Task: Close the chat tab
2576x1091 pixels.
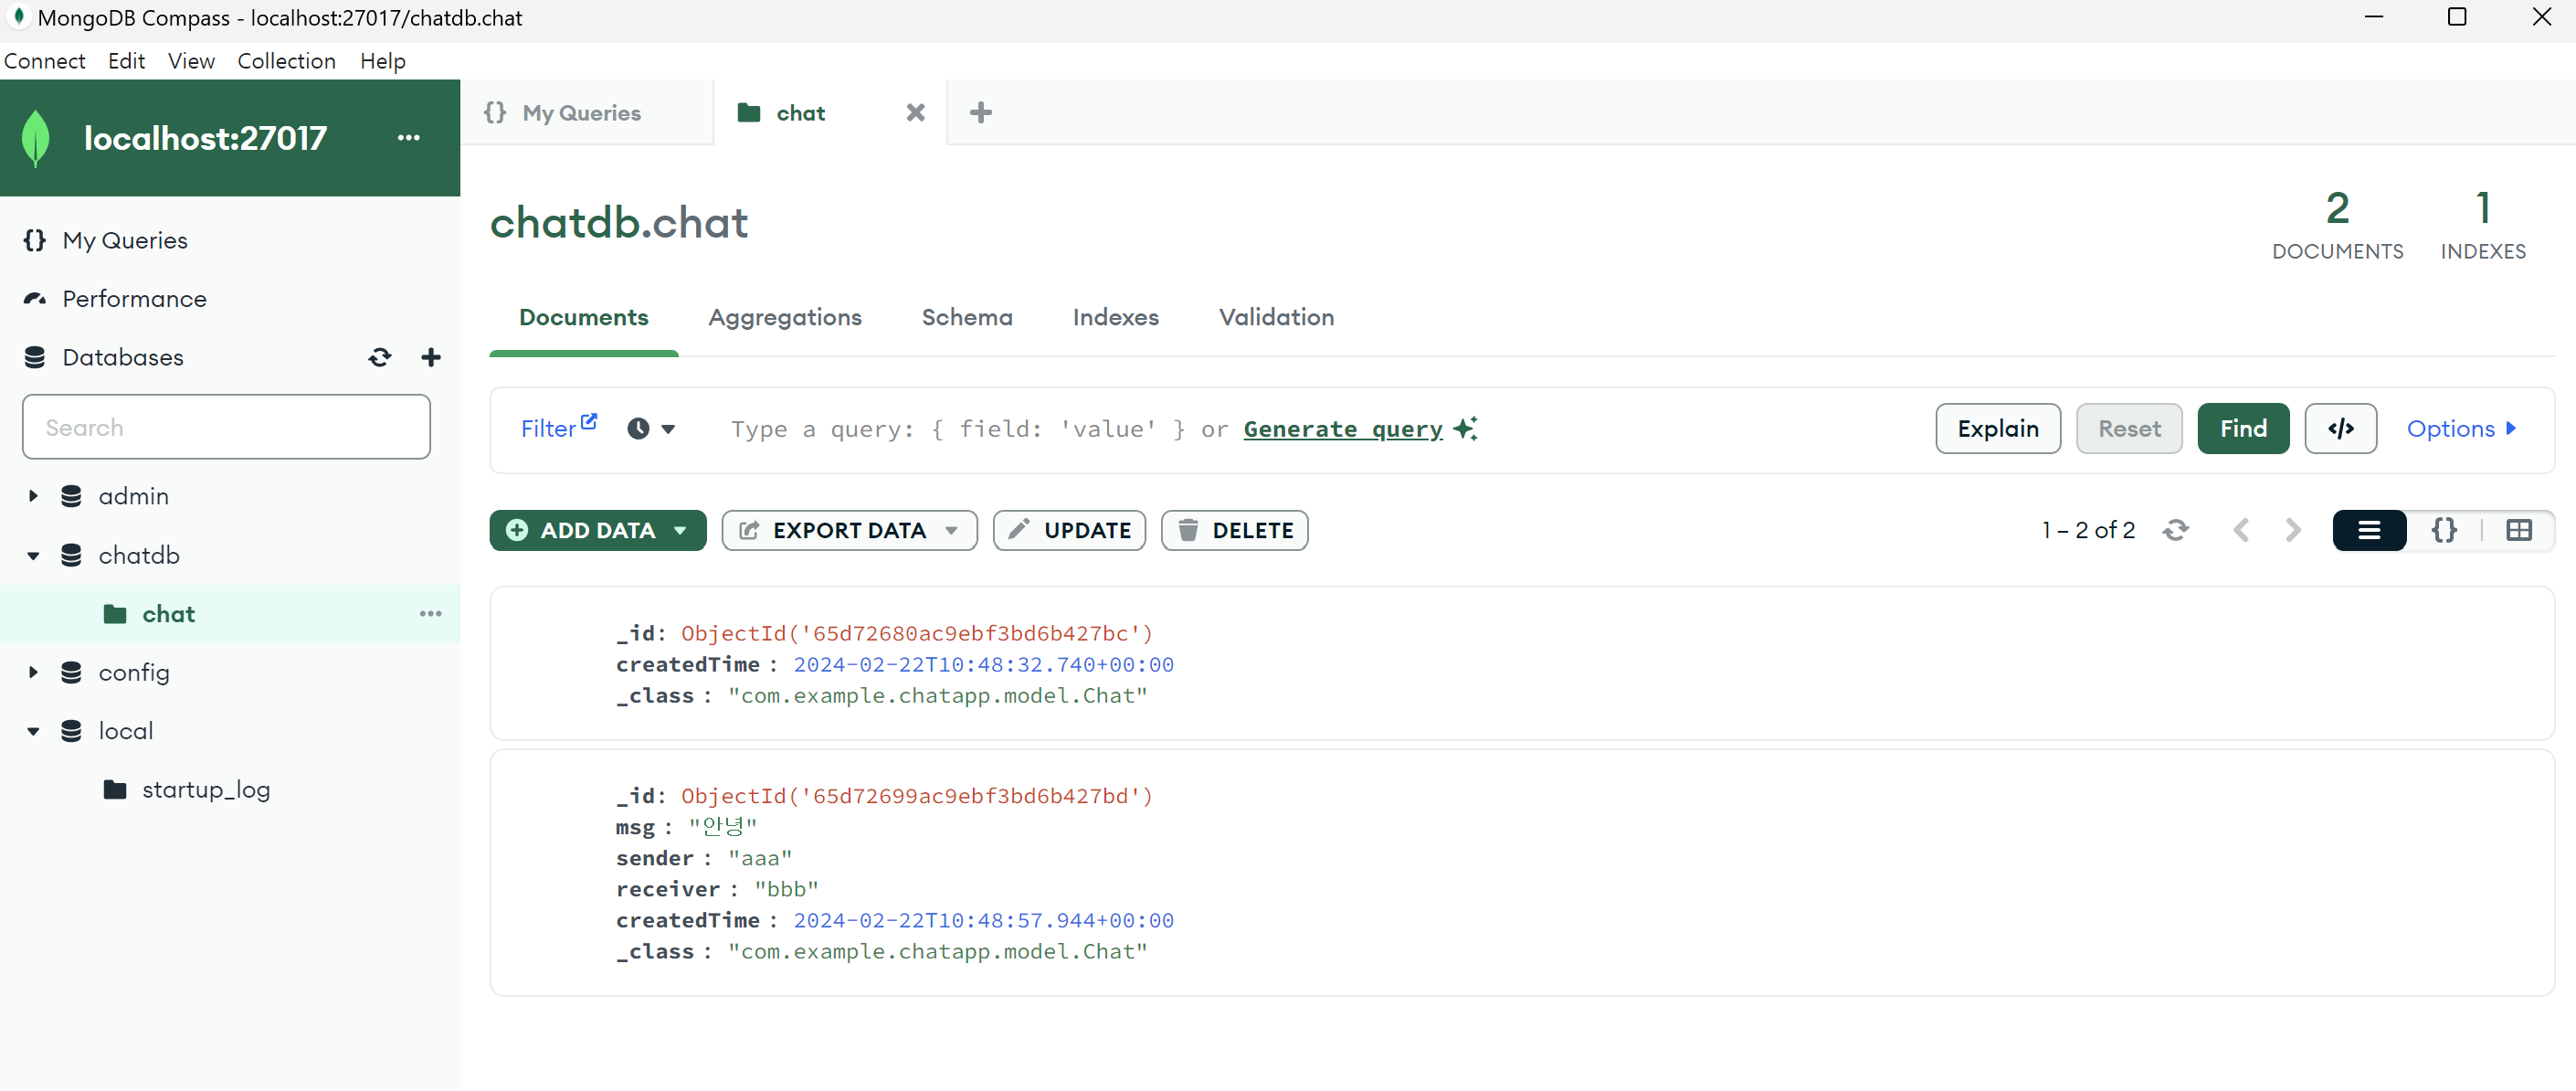Action: click(915, 113)
